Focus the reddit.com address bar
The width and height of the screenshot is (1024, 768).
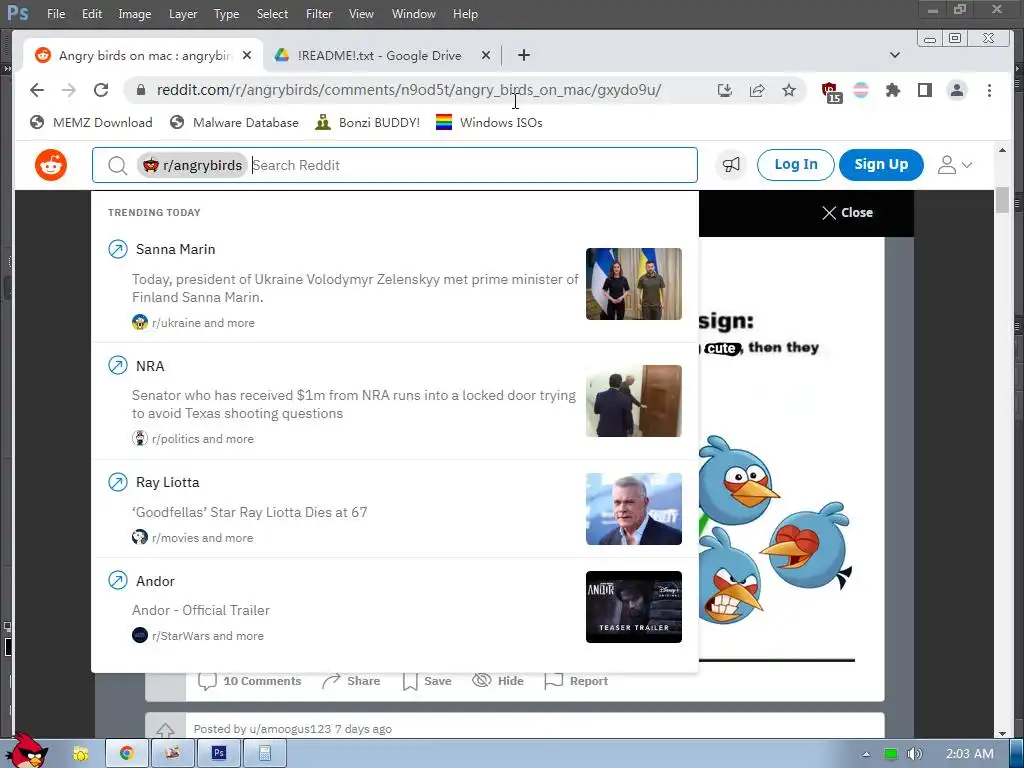[x=409, y=90]
